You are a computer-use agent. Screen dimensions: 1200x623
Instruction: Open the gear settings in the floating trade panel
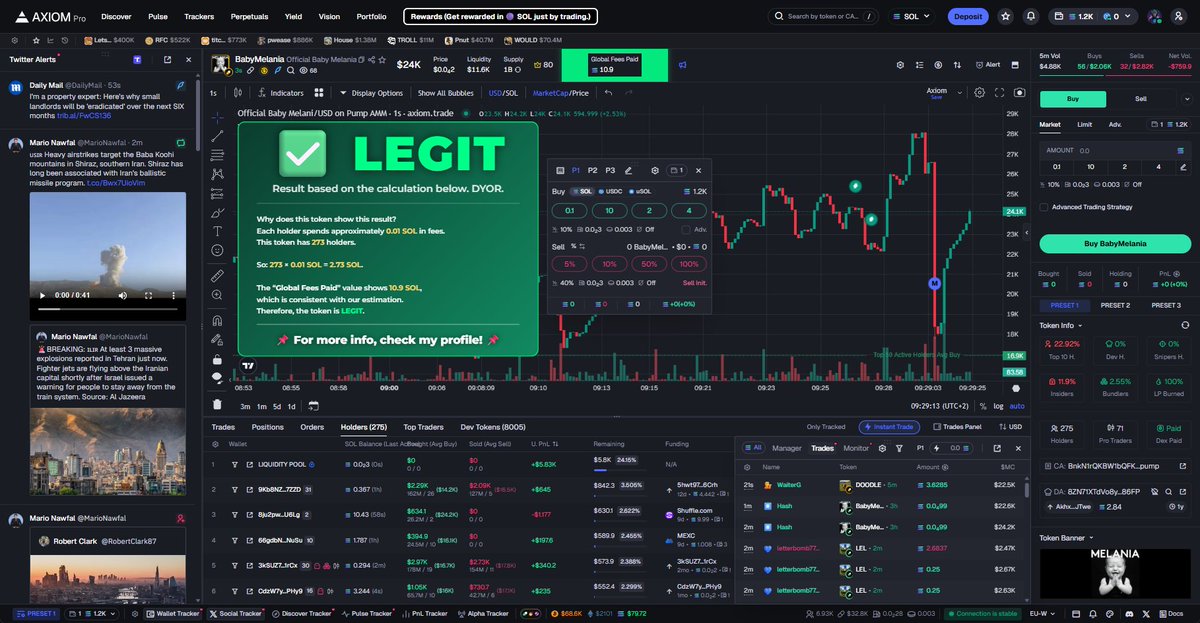point(655,171)
